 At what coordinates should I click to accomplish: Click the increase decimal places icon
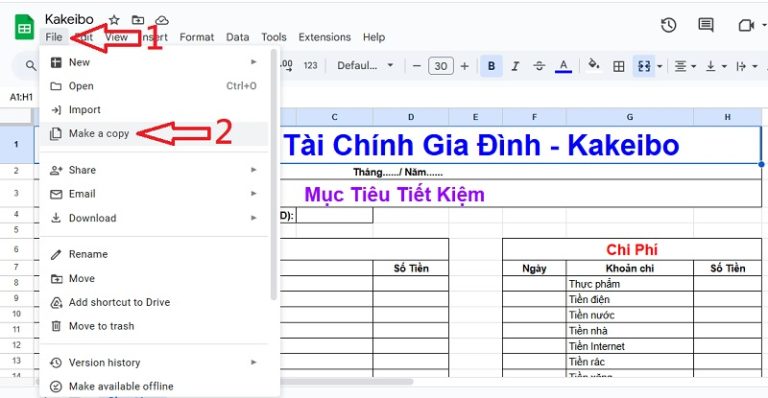point(287,66)
